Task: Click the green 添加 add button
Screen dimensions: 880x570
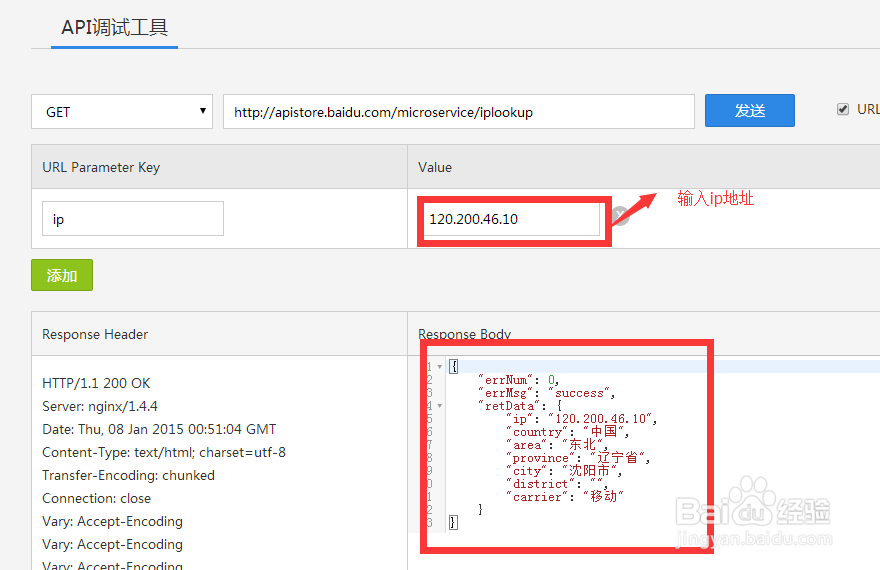Action: [62, 275]
